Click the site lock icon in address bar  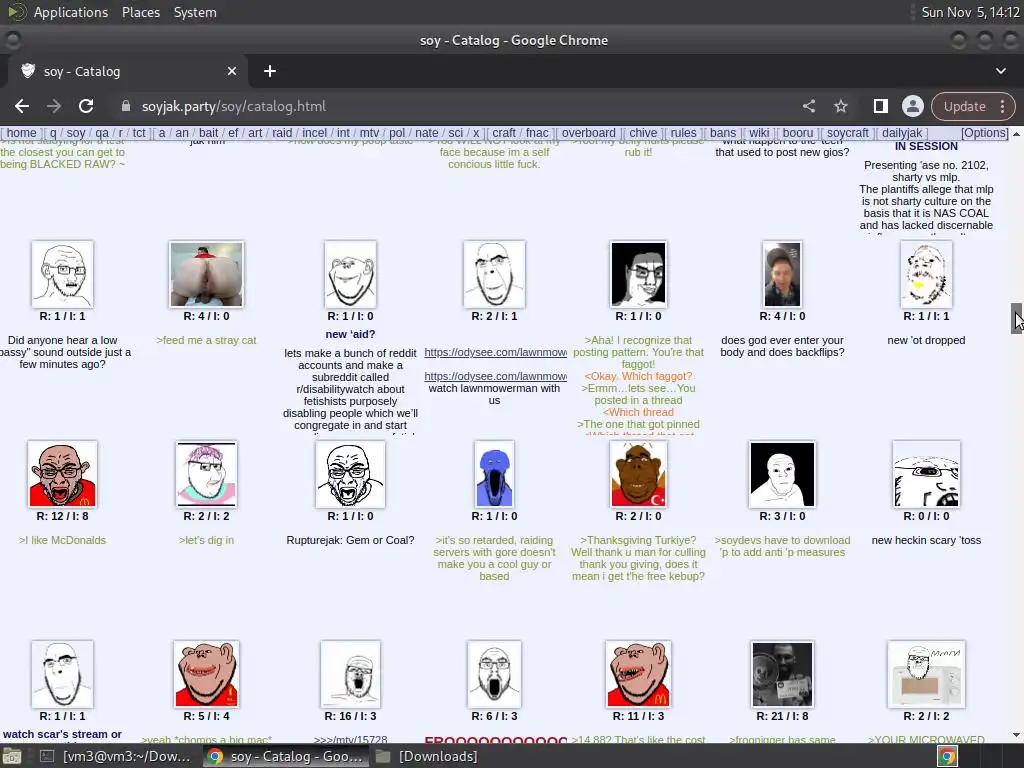[125, 106]
